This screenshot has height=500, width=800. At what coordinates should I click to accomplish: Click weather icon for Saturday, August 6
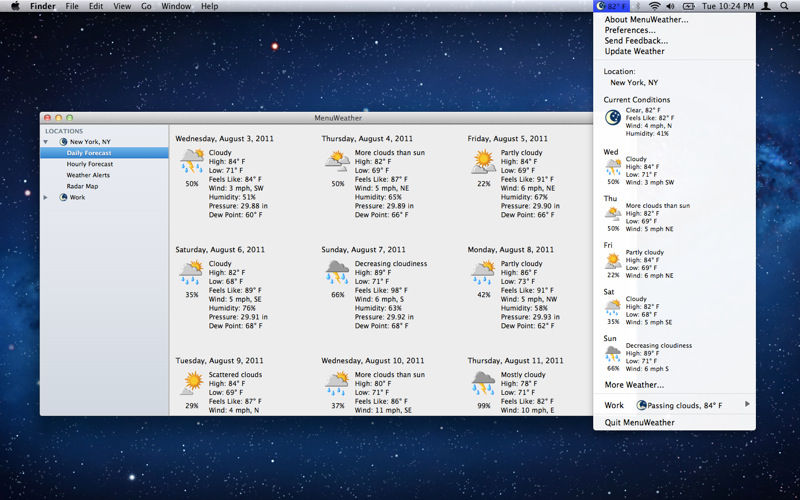pyautogui.click(x=192, y=272)
